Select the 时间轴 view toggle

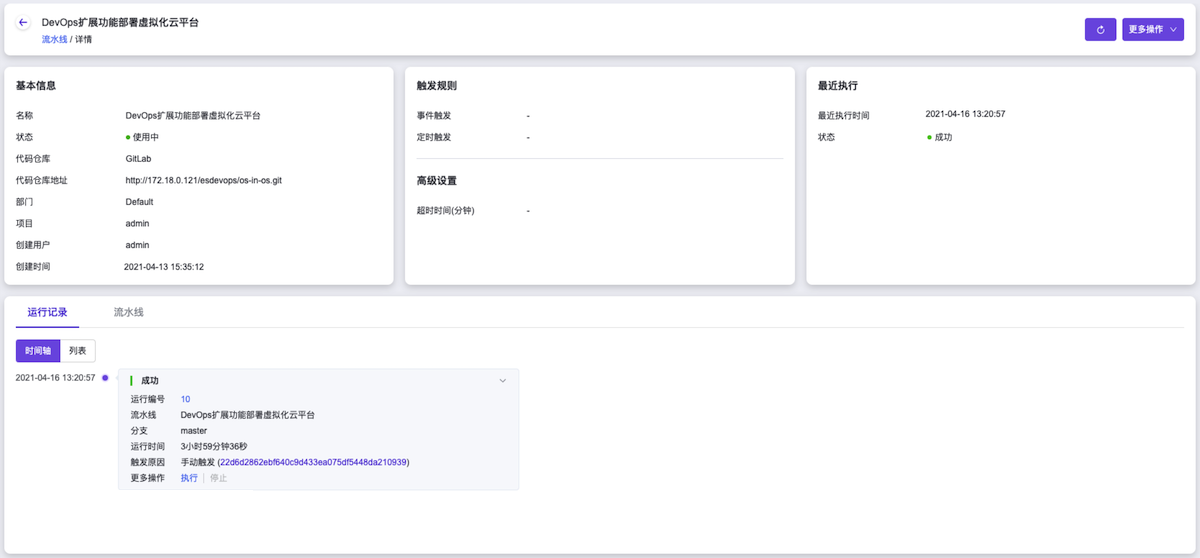pyautogui.click(x=38, y=350)
